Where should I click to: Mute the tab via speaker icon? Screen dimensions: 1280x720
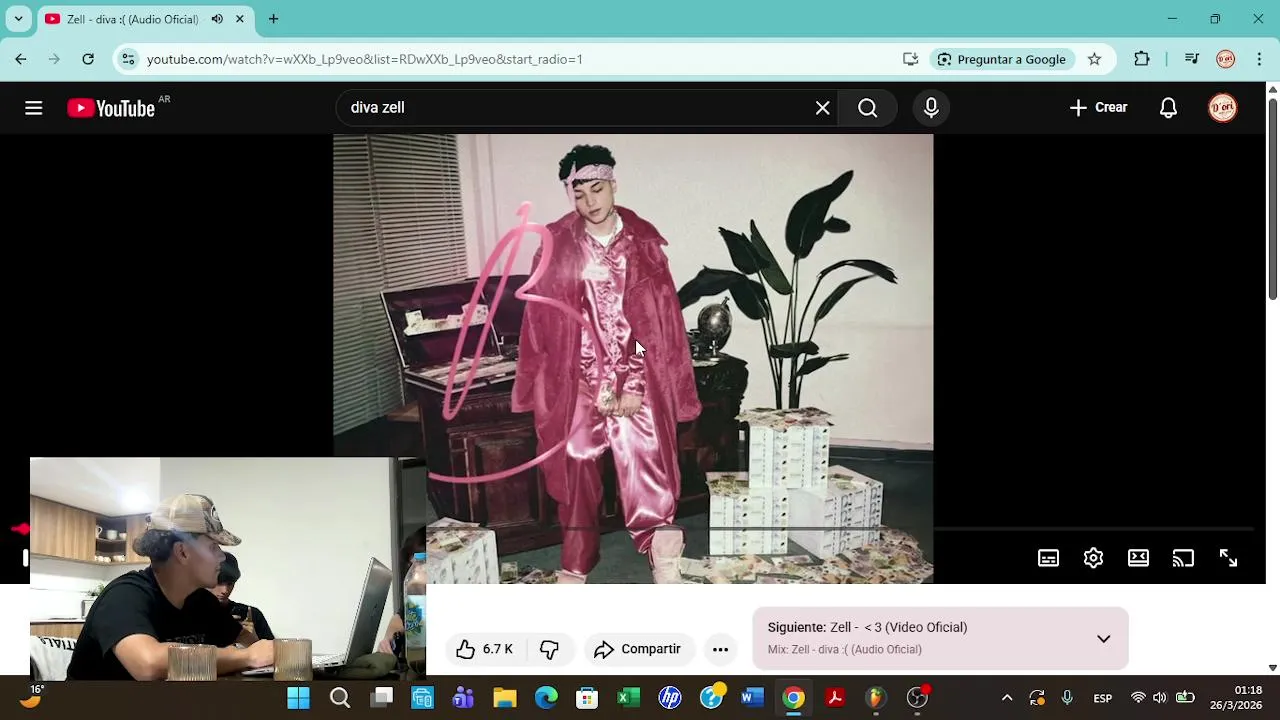pyautogui.click(x=217, y=19)
